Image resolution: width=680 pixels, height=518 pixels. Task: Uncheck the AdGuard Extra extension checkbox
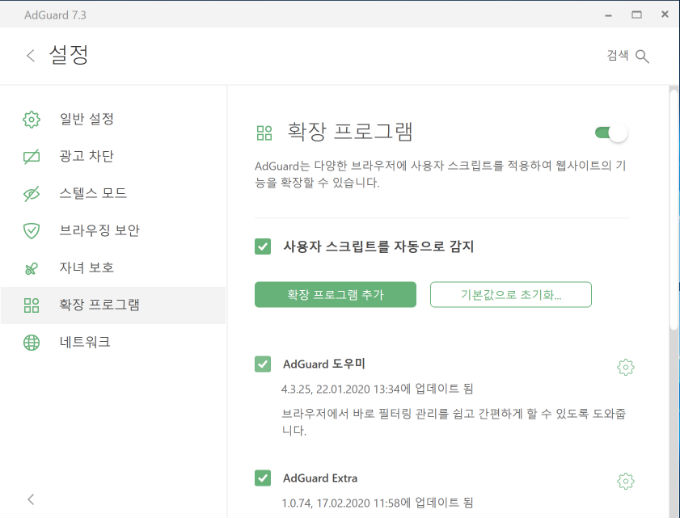point(263,478)
